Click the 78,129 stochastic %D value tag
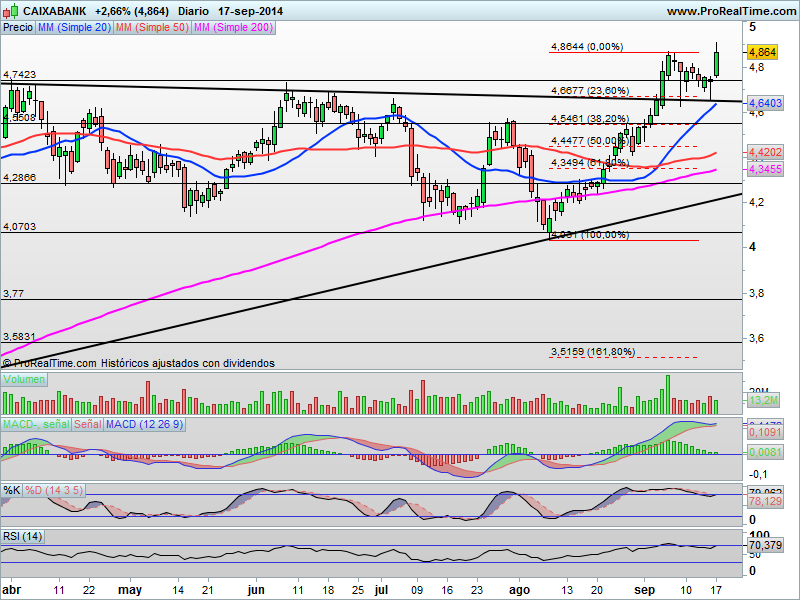800x600 pixels. (x=765, y=502)
